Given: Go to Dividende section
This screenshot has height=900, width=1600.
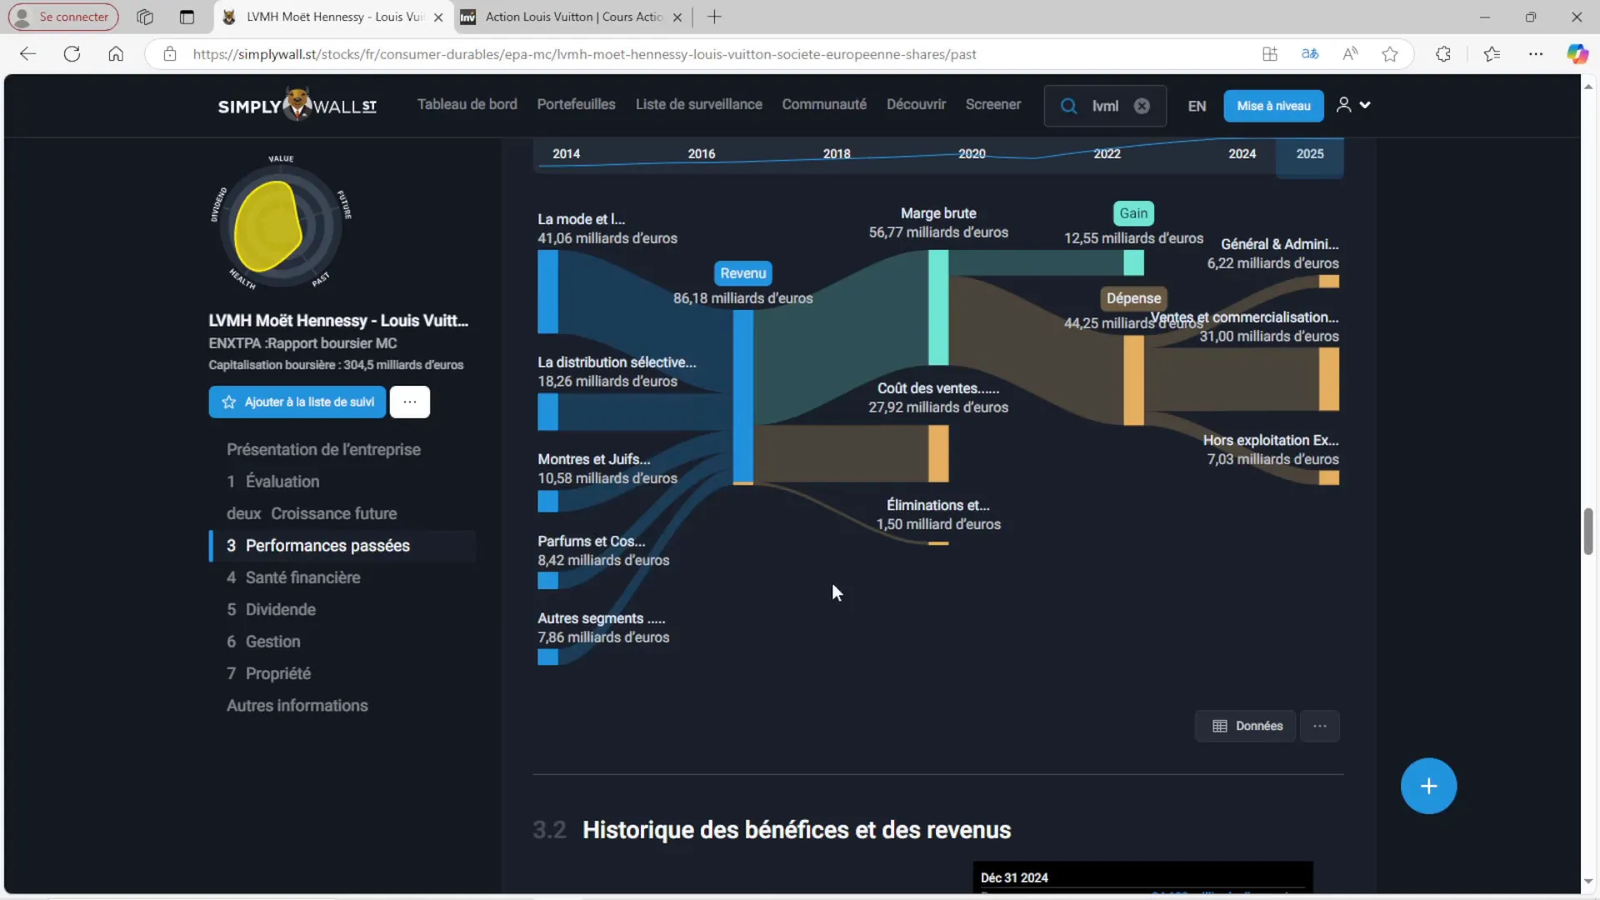Looking at the screenshot, I should coord(271,609).
